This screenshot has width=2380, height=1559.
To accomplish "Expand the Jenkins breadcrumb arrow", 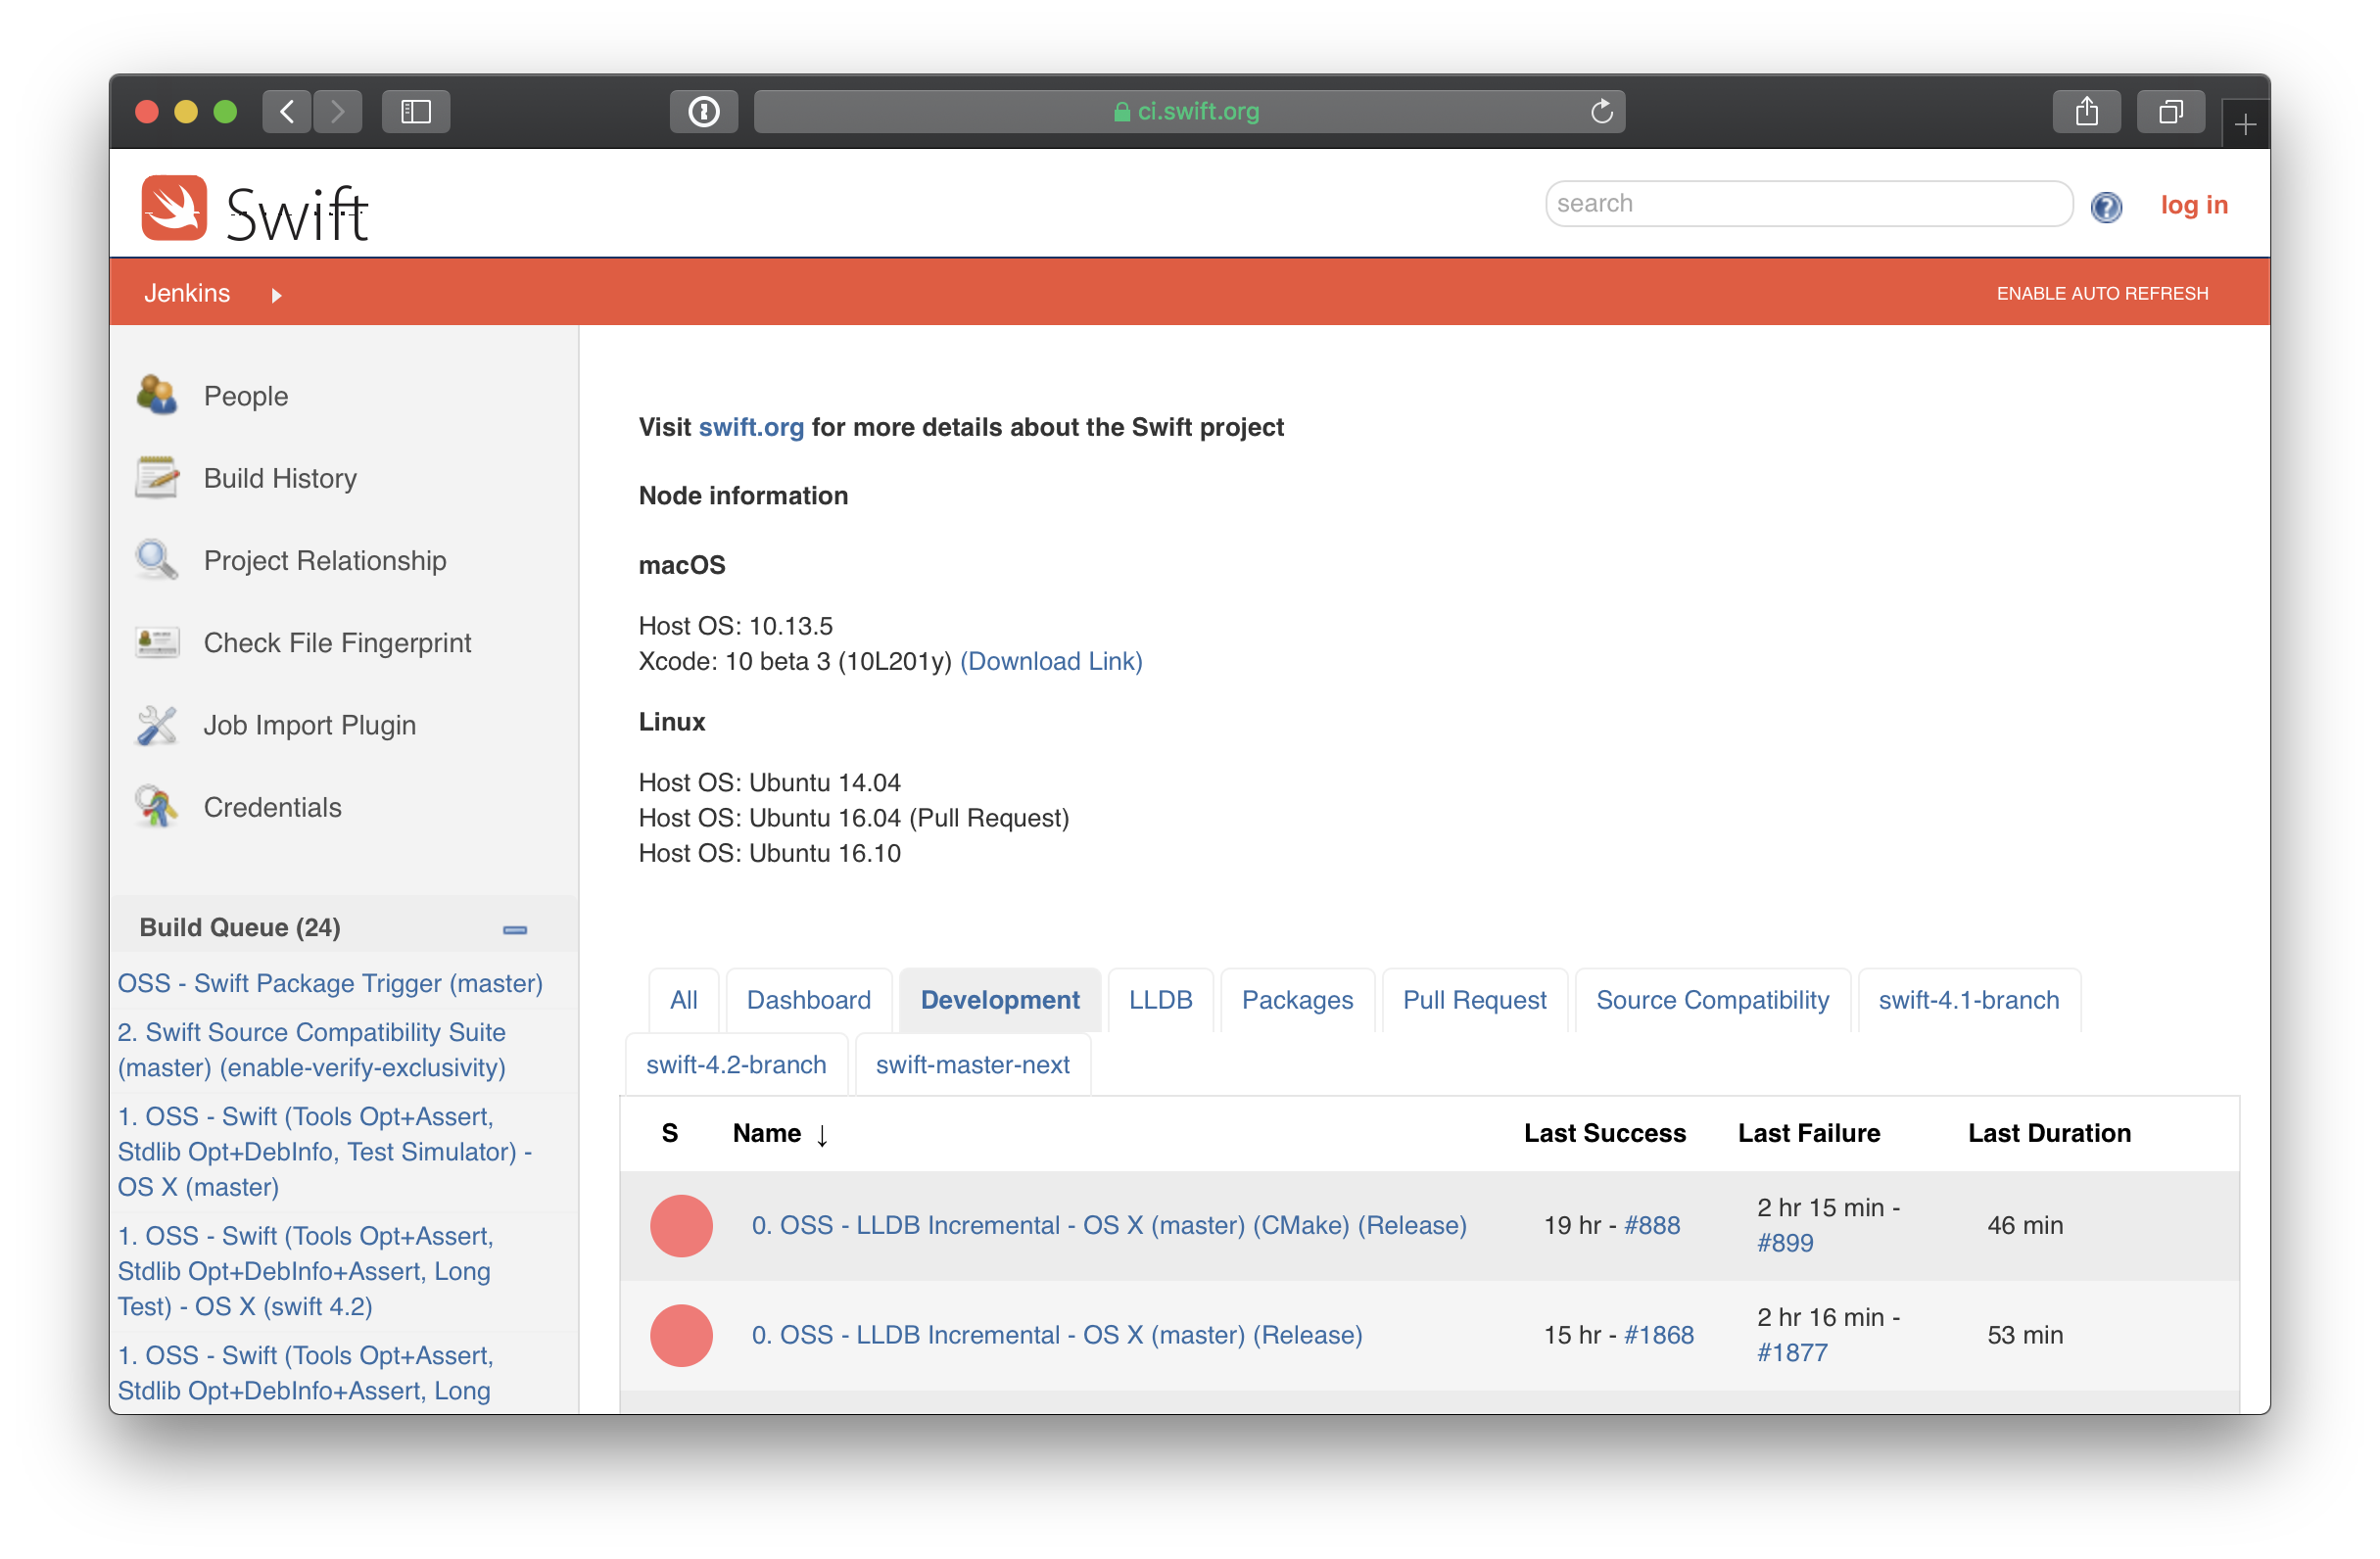I will click(x=276, y=295).
